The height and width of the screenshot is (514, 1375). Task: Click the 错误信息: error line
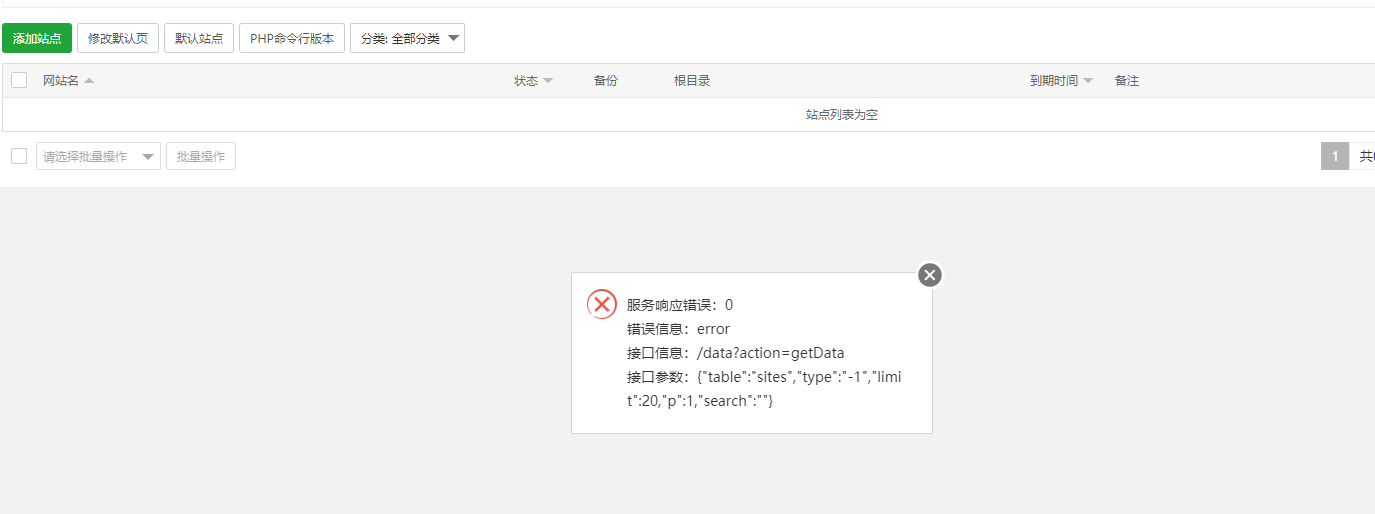pos(678,329)
